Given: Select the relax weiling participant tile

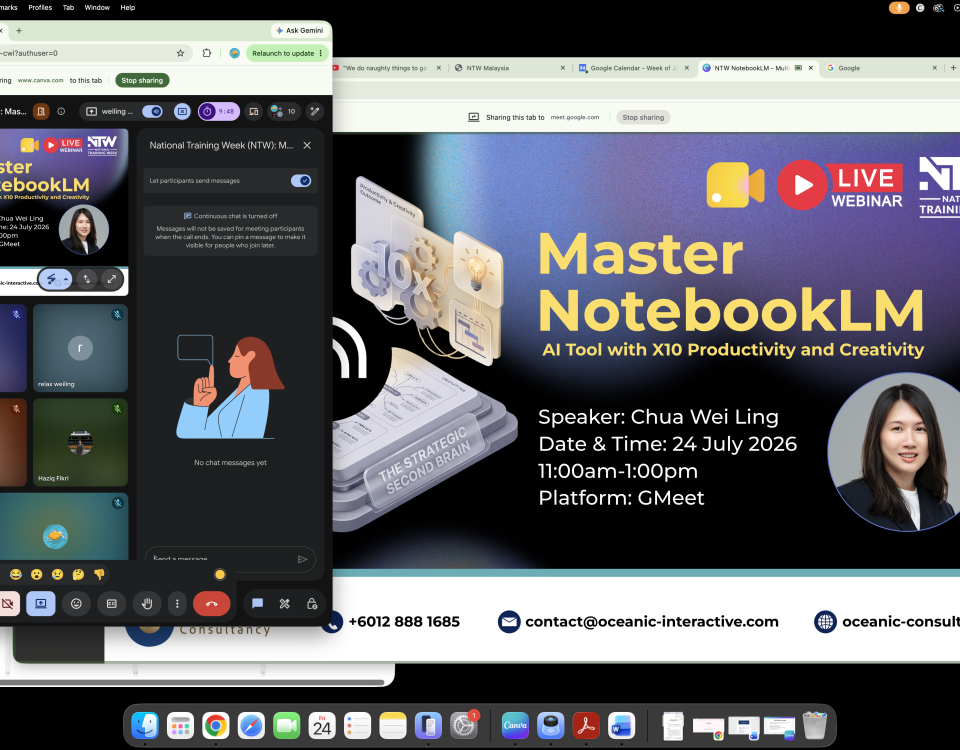Looking at the screenshot, I should tap(80, 348).
